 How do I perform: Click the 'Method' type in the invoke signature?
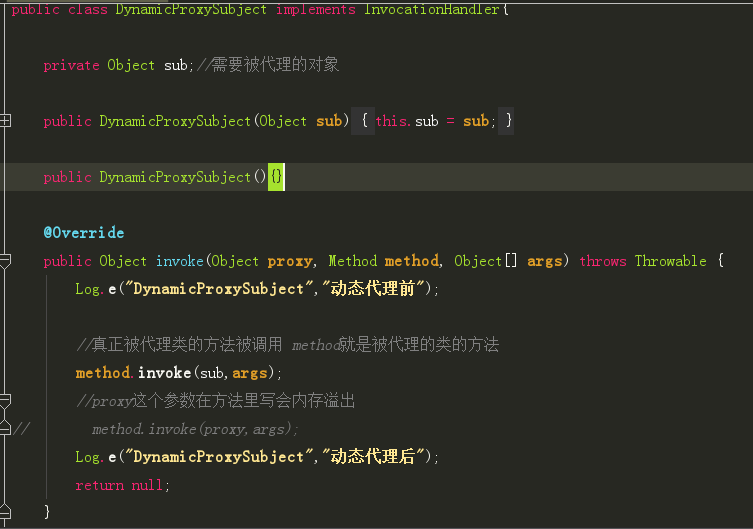[352, 261]
